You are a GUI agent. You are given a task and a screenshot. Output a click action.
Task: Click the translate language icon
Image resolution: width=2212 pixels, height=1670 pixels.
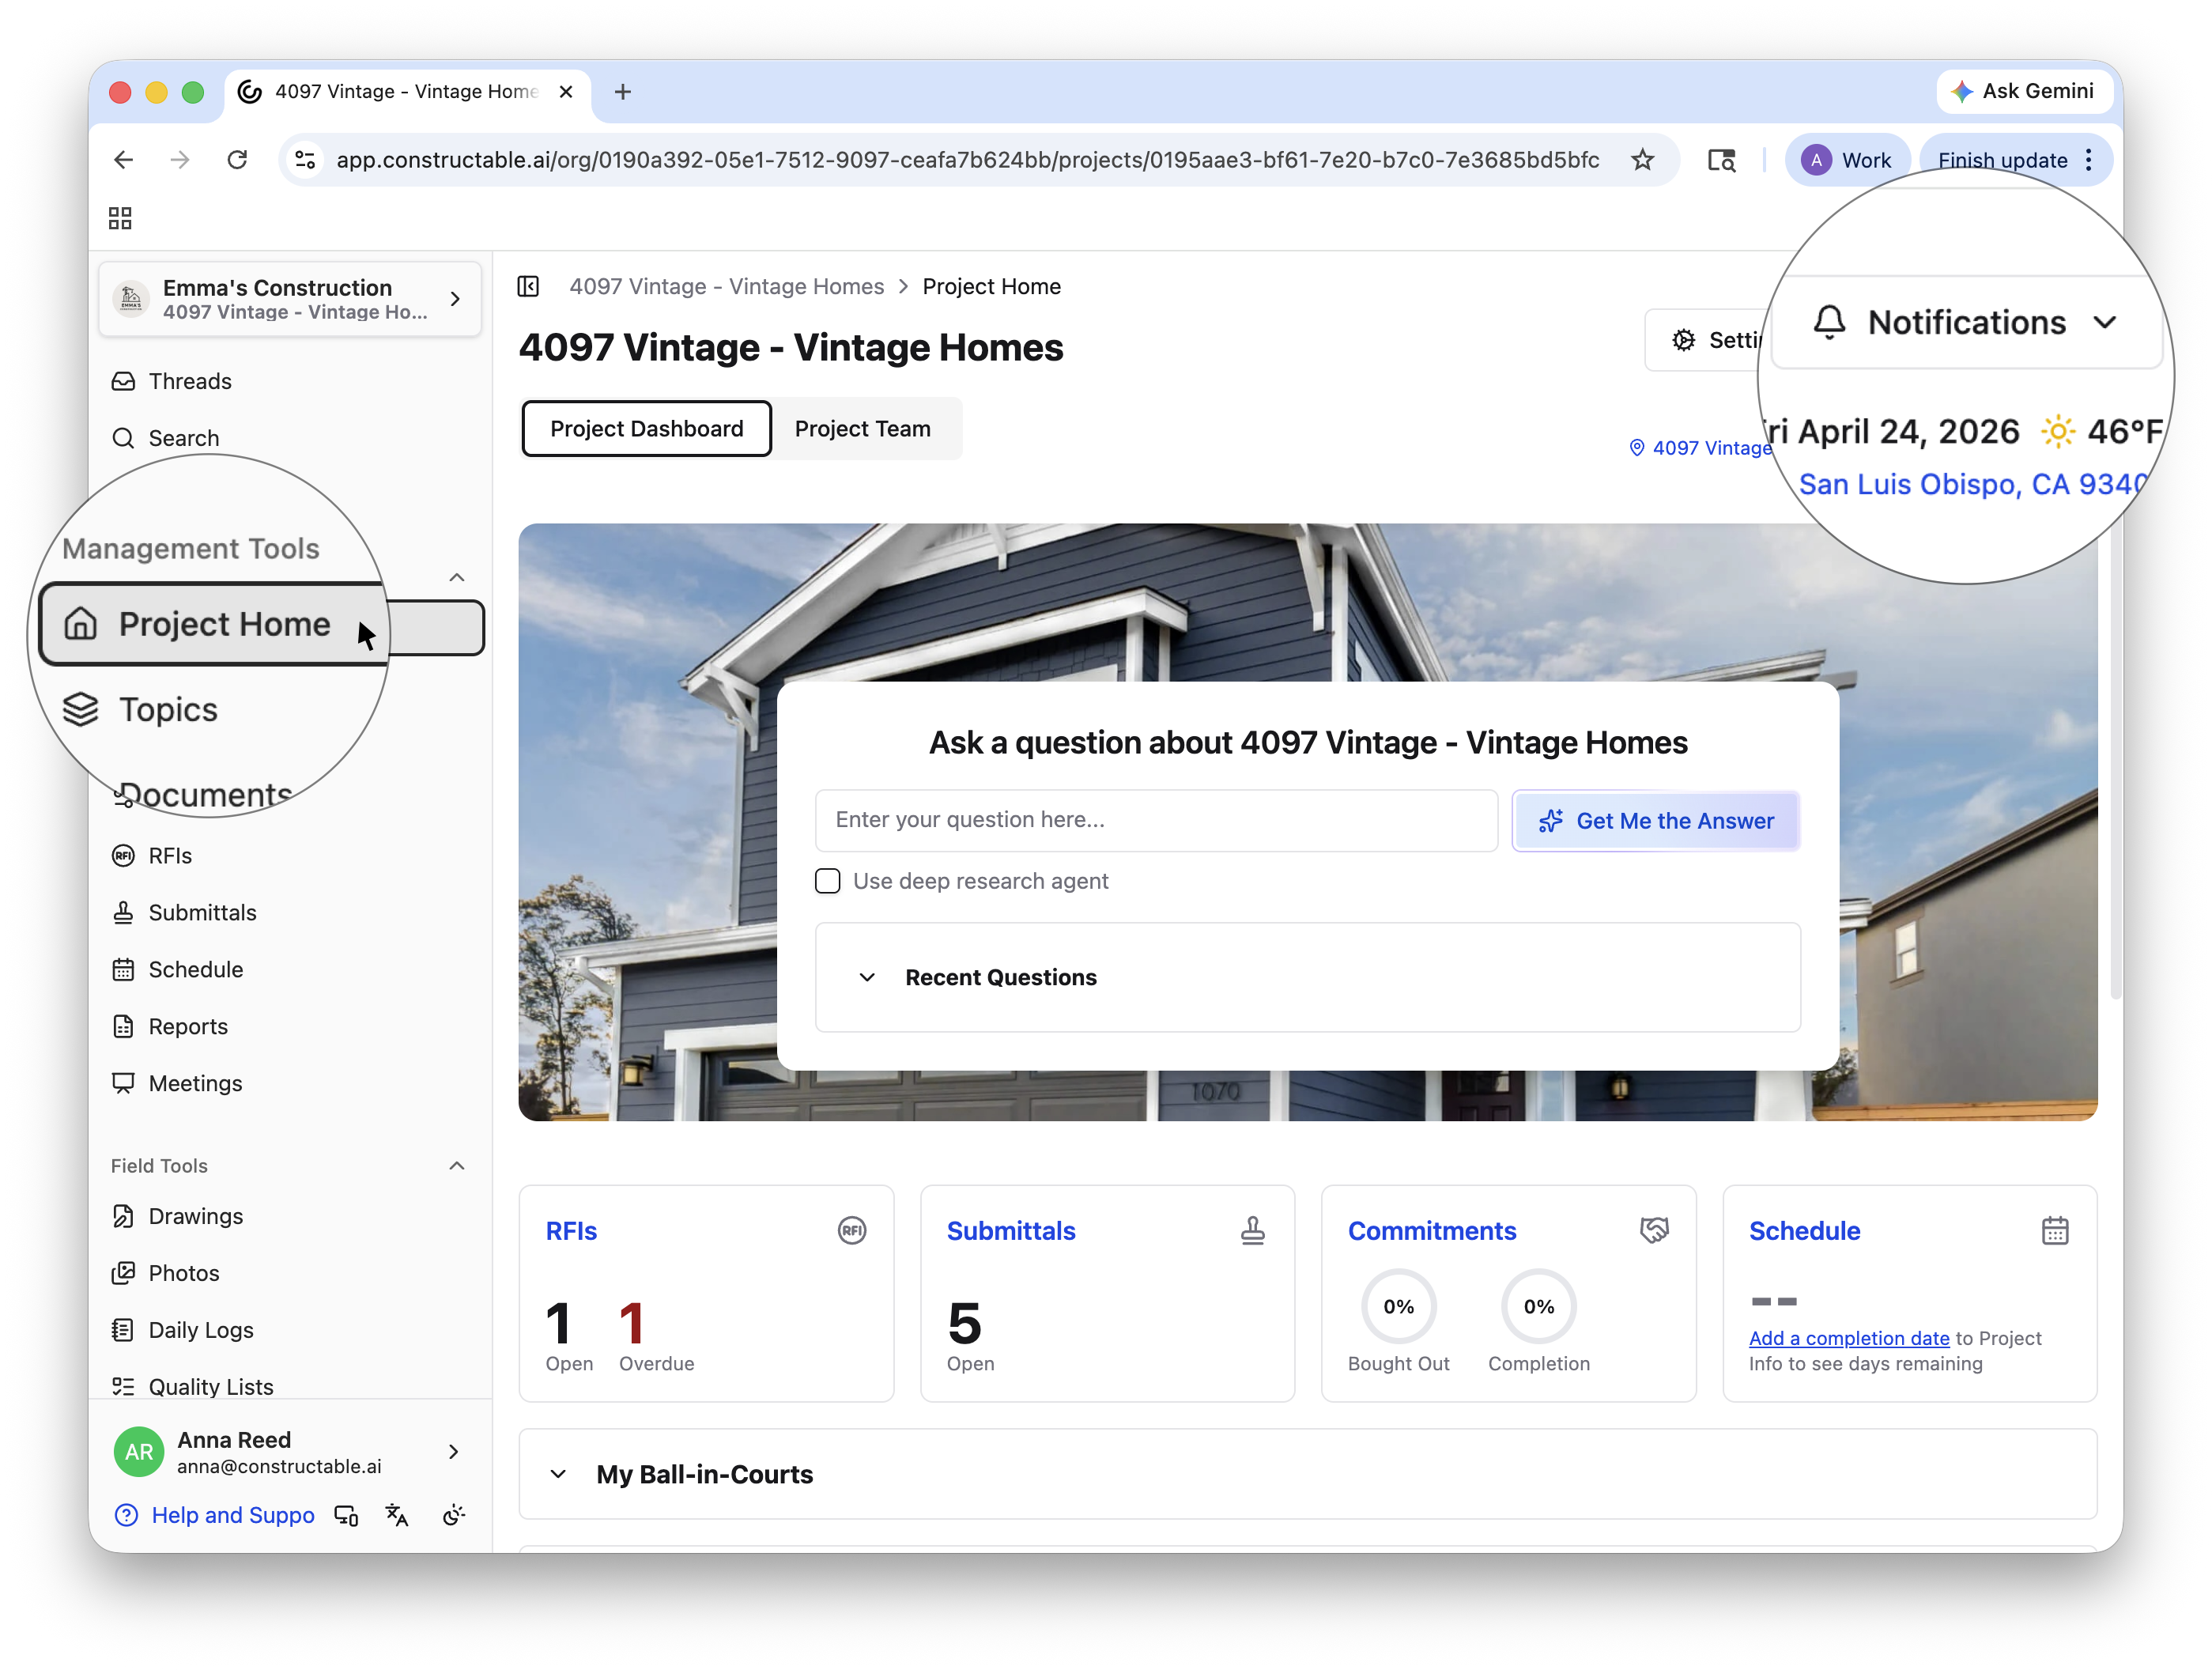[x=397, y=1516]
